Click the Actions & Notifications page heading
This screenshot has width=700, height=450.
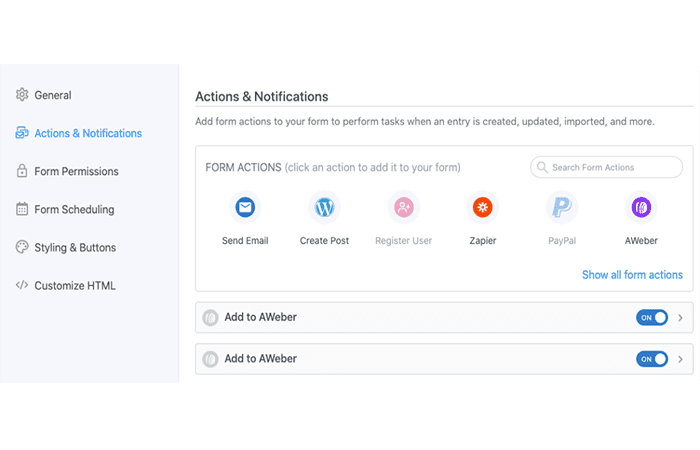[x=262, y=96]
